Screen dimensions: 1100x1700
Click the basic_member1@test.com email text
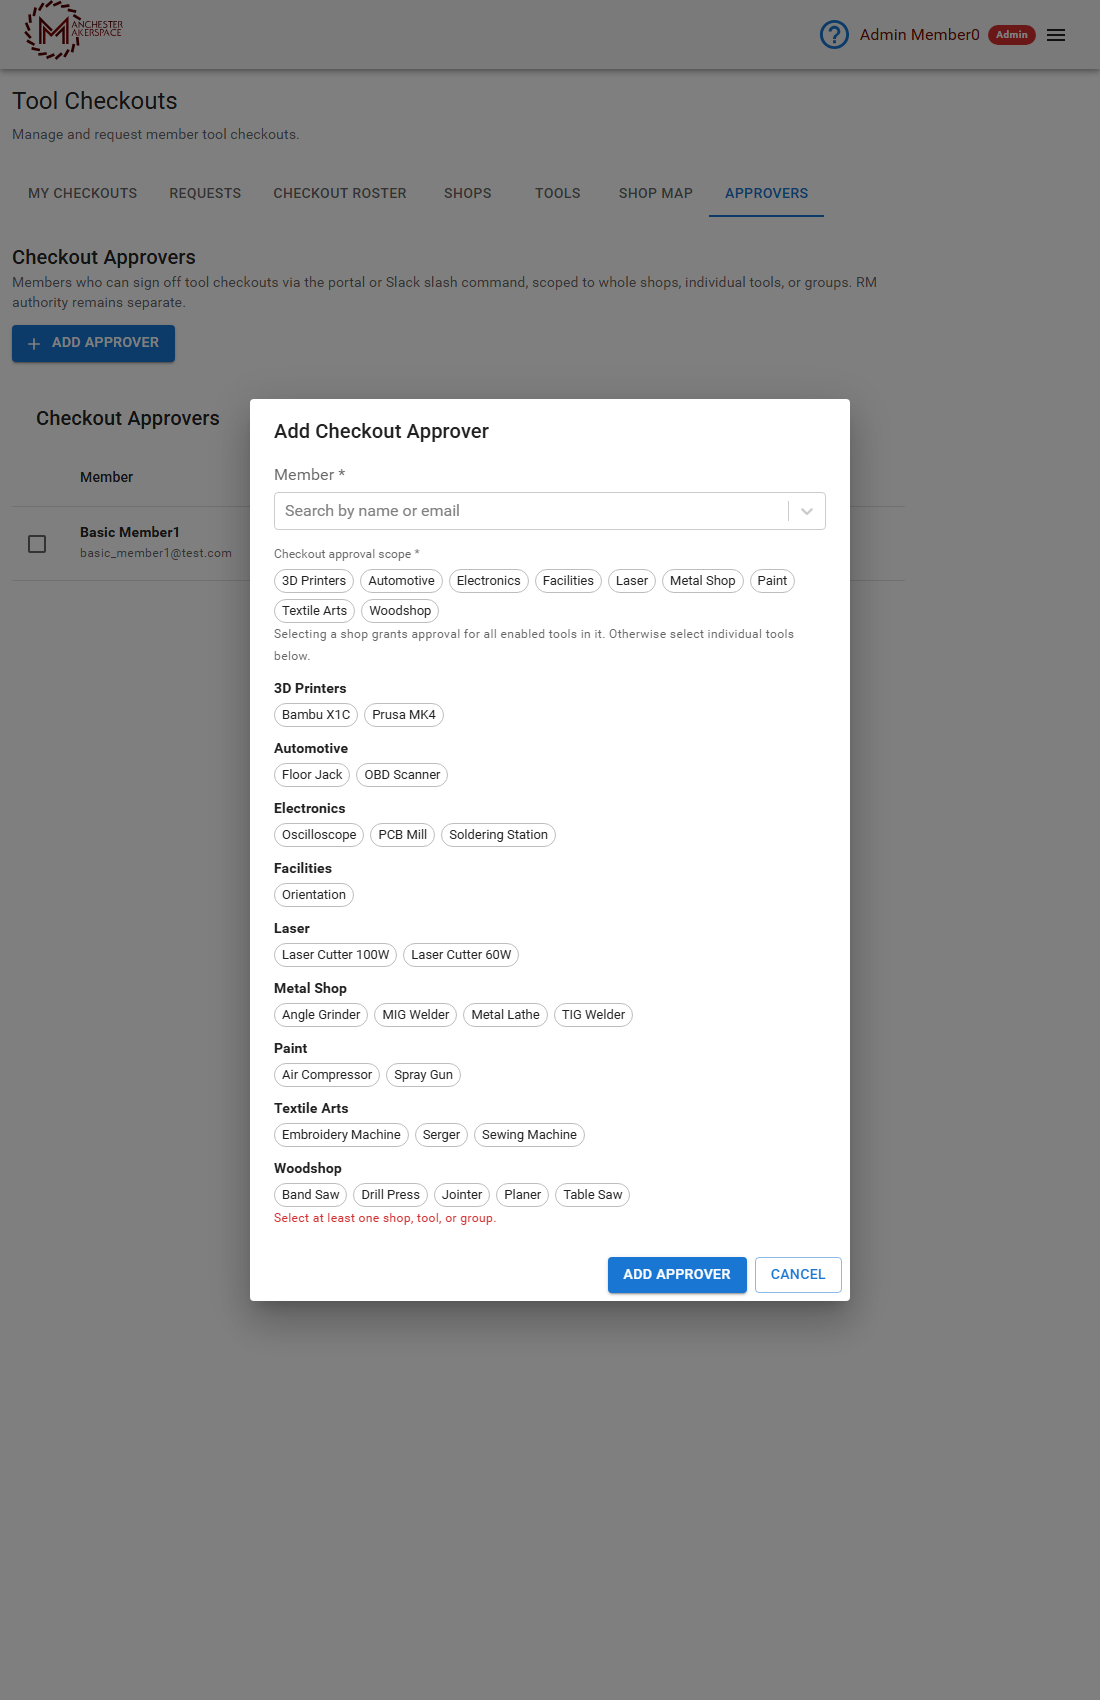coord(156,553)
